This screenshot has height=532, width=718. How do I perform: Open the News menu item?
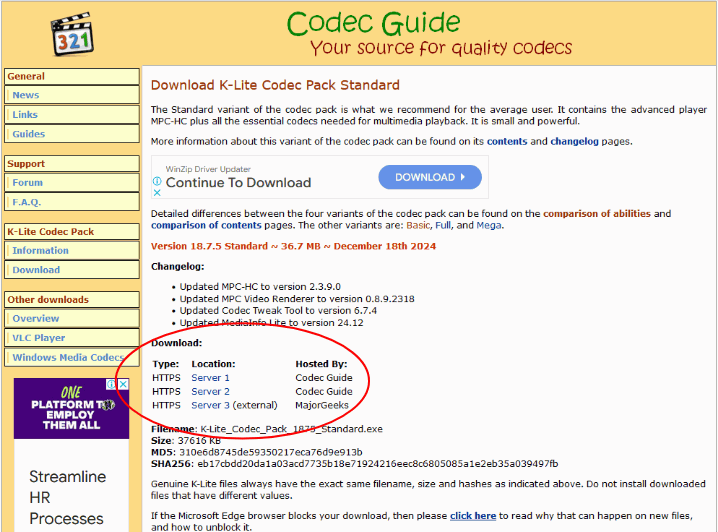tap(72, 95)
